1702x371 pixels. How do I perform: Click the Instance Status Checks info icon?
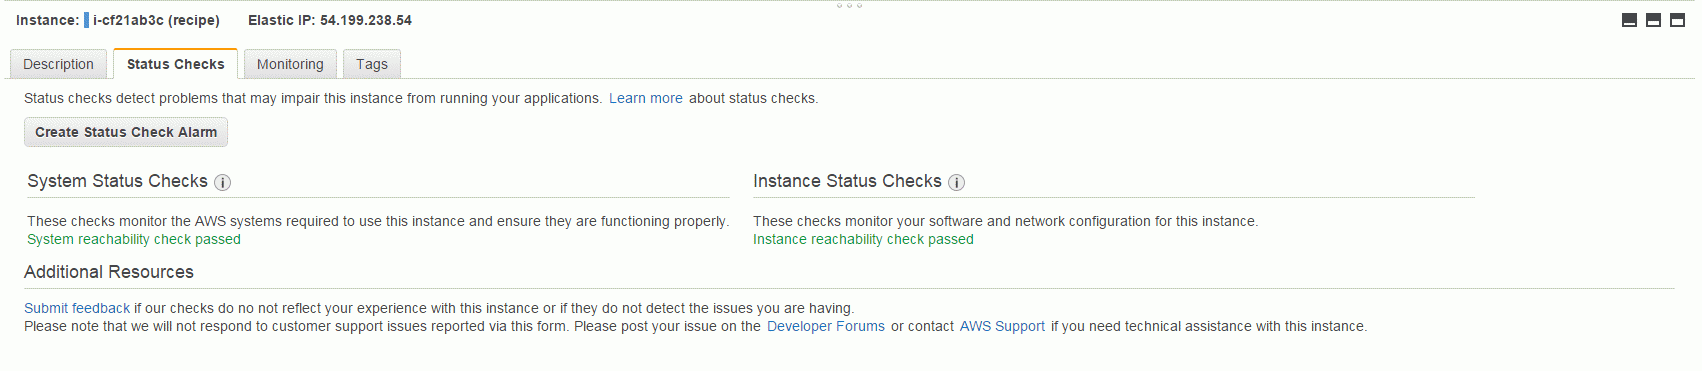coord(957,182)
